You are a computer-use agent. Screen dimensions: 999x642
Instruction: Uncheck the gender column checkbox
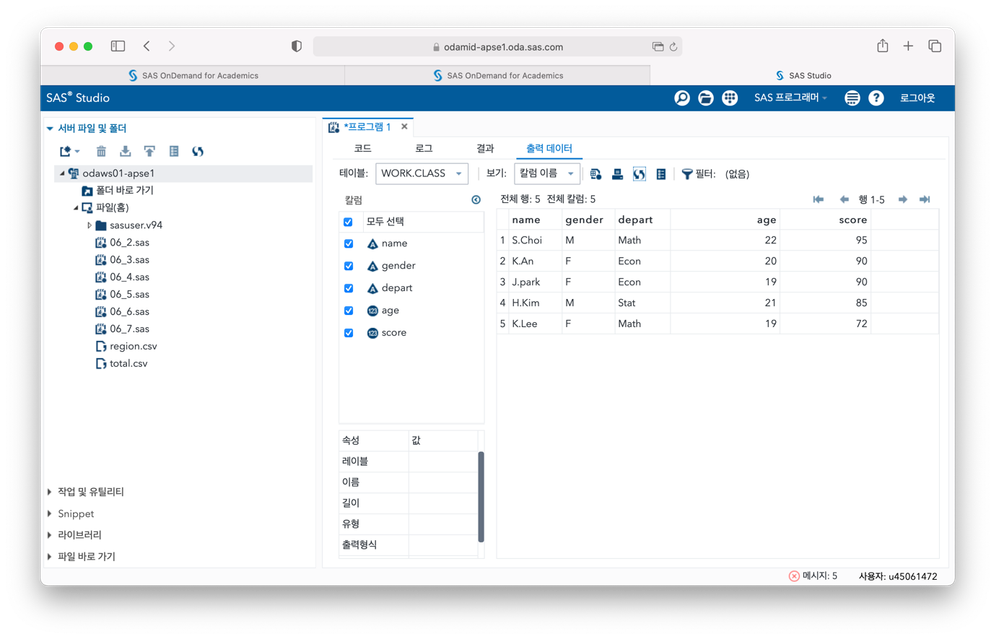349,266
